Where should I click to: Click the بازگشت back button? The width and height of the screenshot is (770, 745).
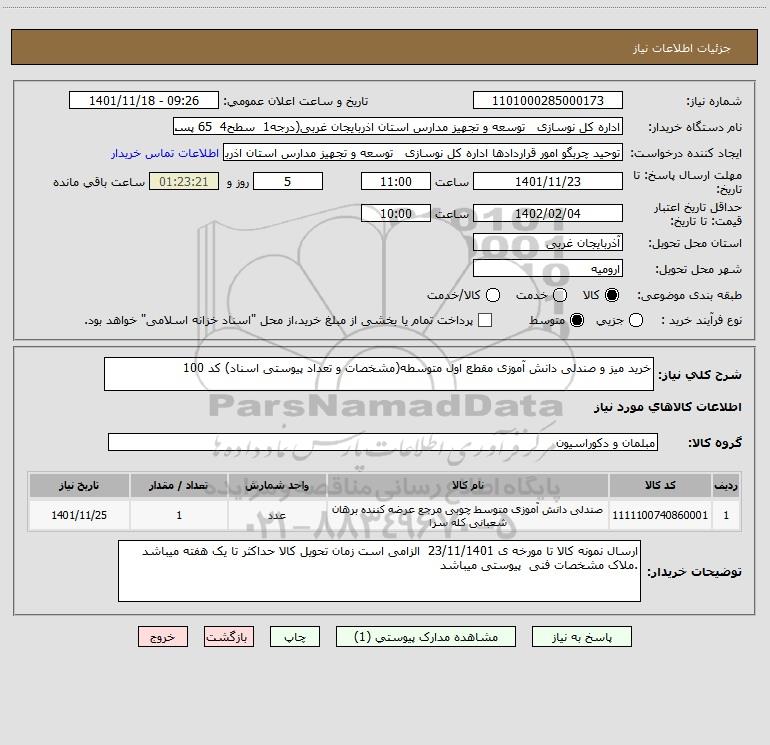click(x=229, y=637)
